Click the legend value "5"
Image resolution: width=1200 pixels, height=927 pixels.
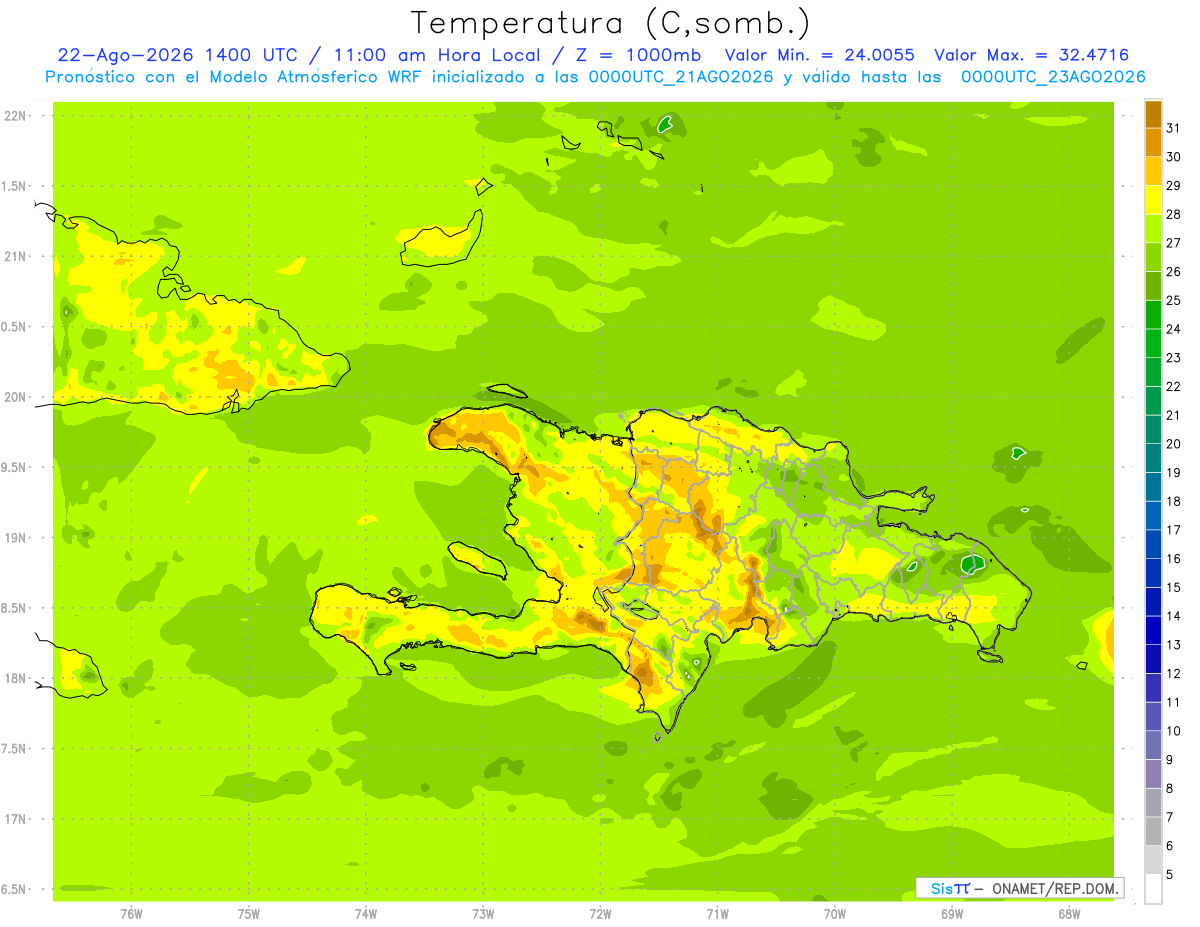[1170, 874]
